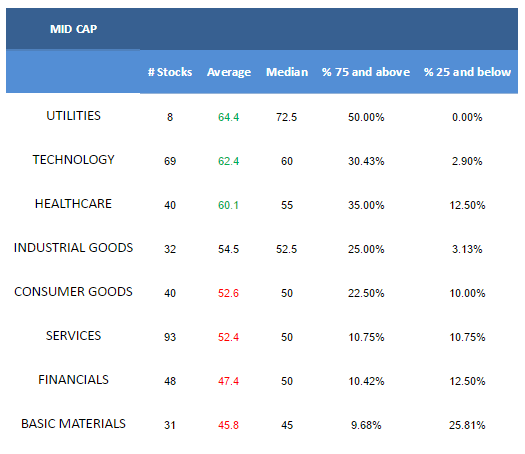Screen dimensions: 525x454
Task: Click the 93 stocks cell for Services
Action: [x=170, y=337]
